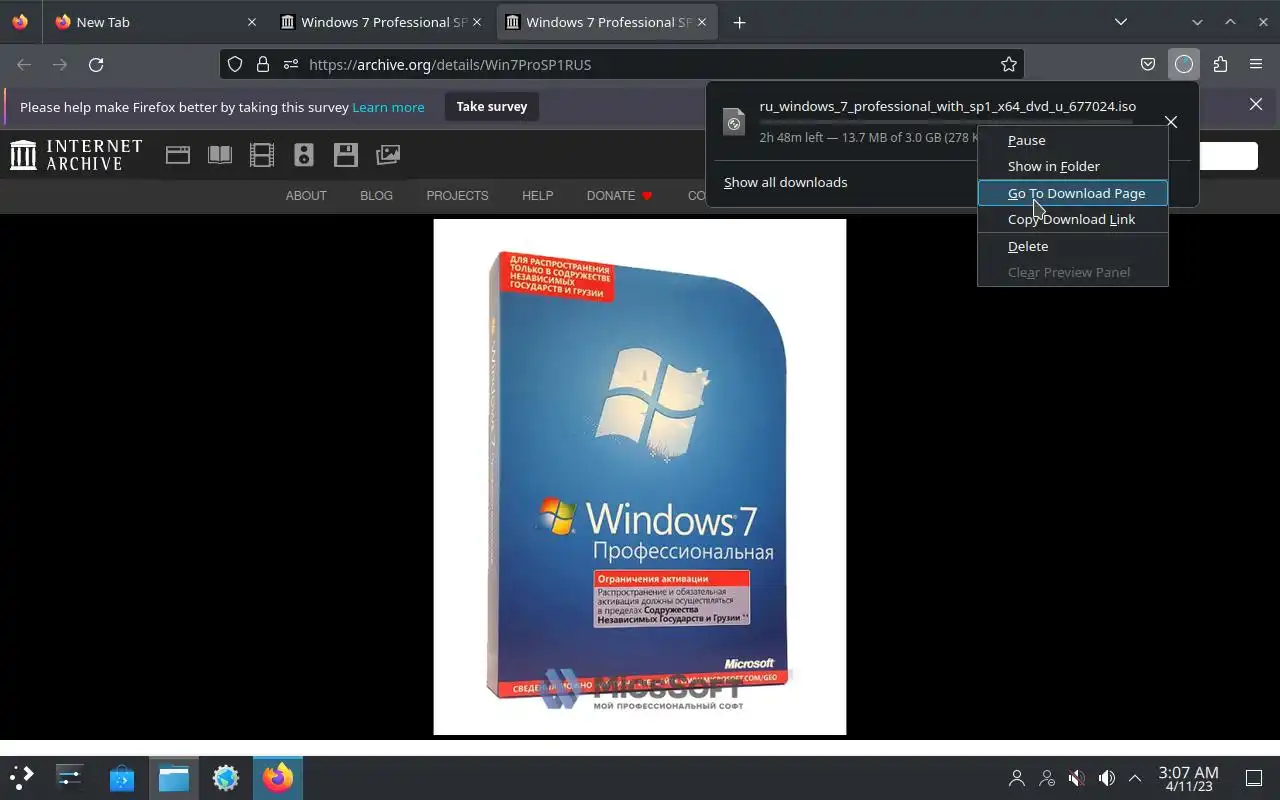Open volume tray icon
The width and height of the screenshot is (1280, 800).
tap(1107, 778)
